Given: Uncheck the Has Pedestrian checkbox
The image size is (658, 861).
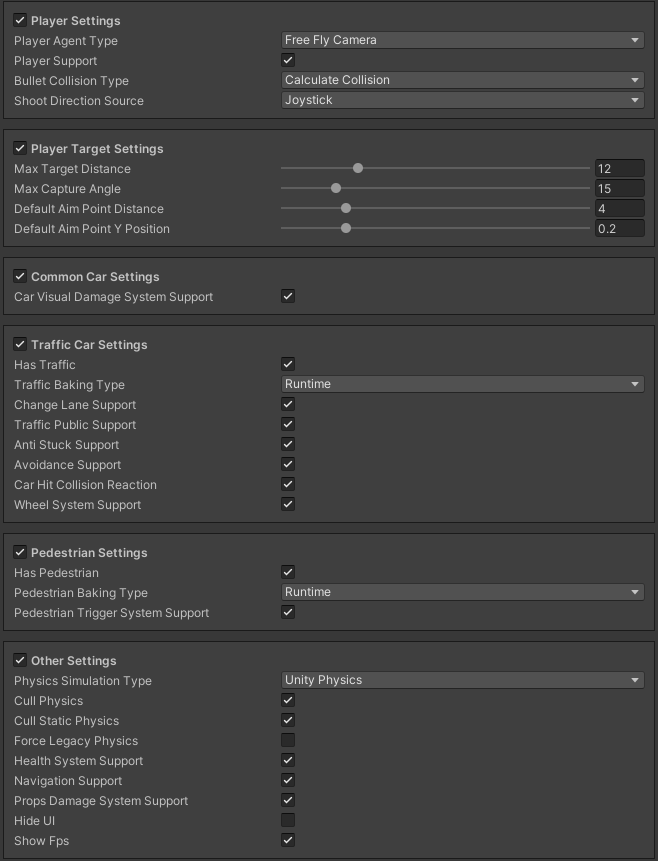Looking at the screenshot, I should pyautogui.click(x=288, y=572).
